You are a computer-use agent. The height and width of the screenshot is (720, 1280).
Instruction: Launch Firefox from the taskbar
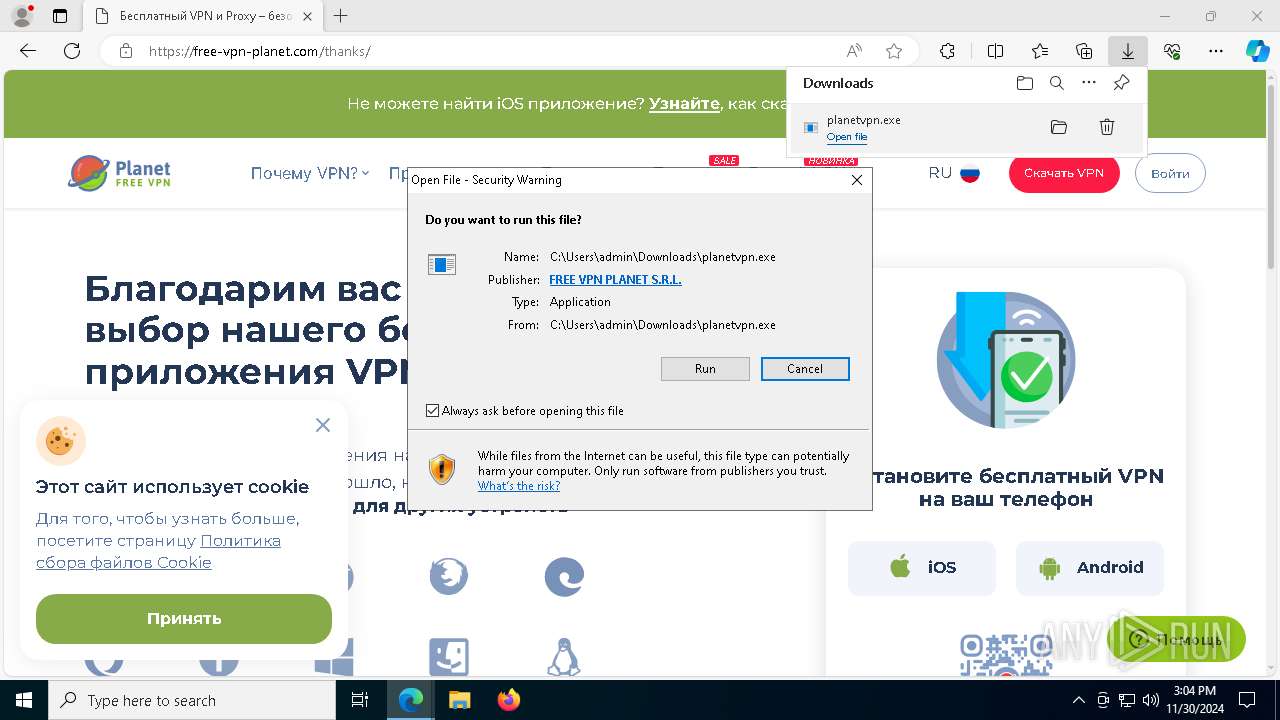click(509, 700)
